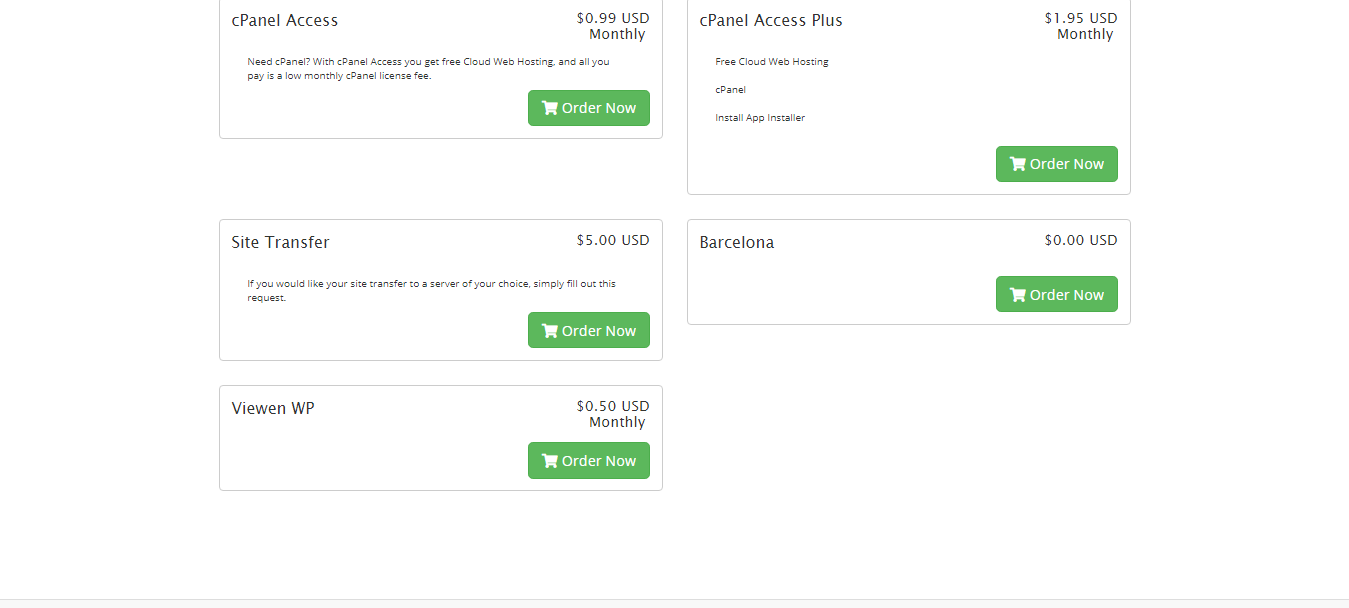
Task: Click the cart icon for Site Transfer
Action: pyautogui.click(x=550, y=331)
